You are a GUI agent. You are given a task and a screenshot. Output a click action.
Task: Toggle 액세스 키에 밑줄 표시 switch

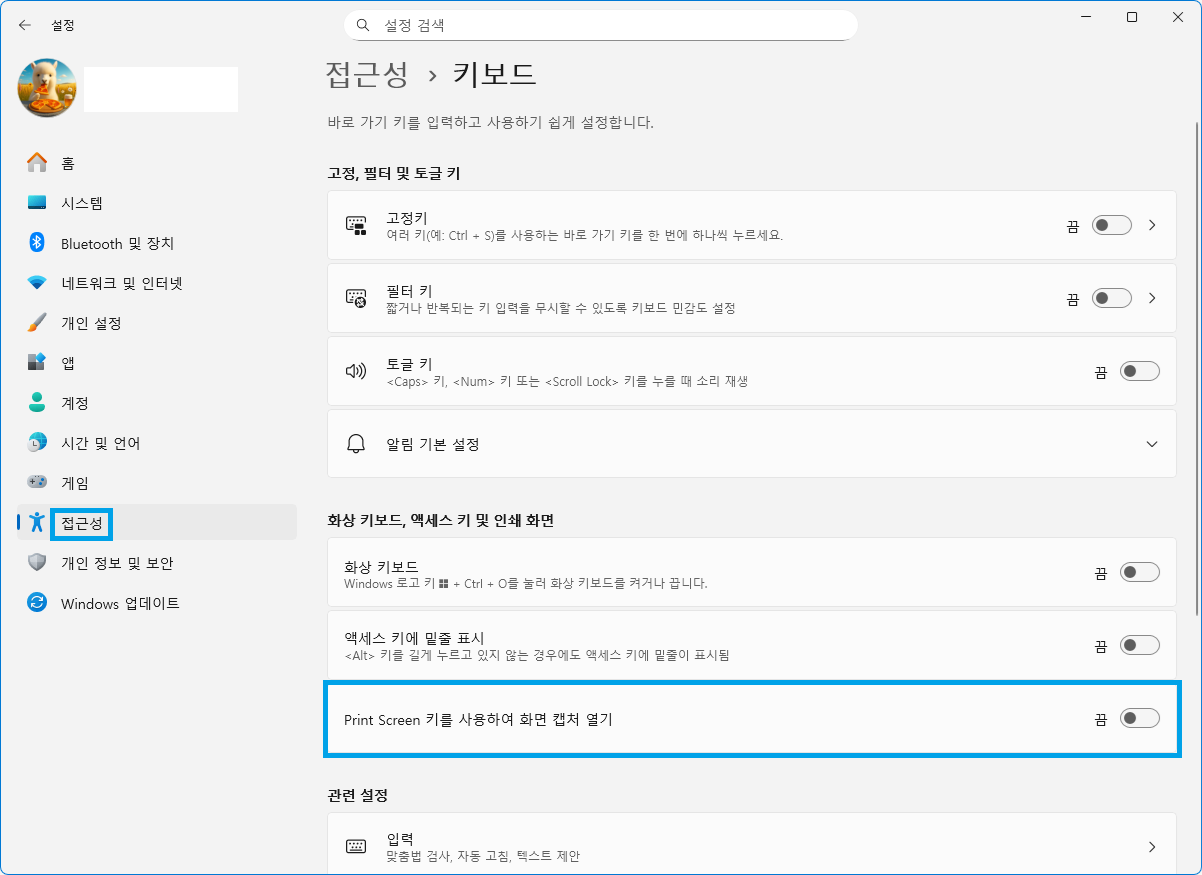pyautogui.click(x=1140, y=645)
